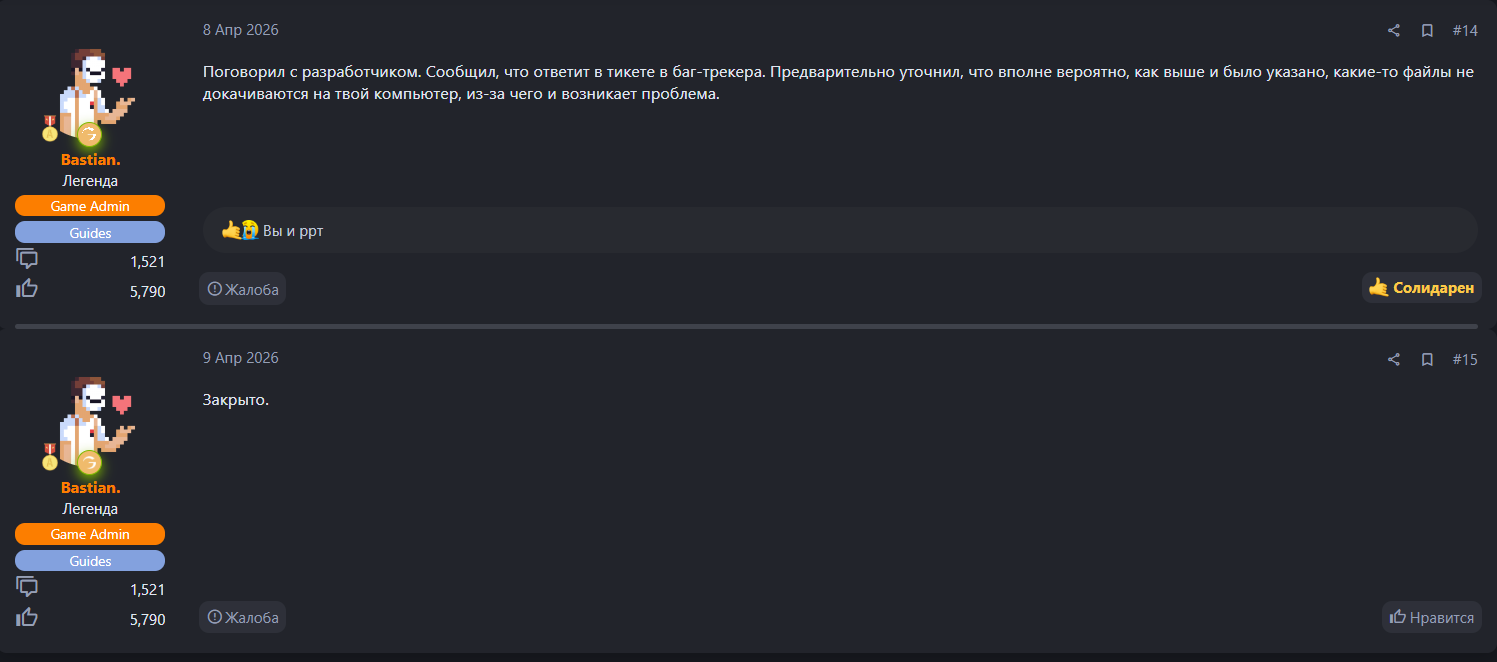
Task: Like post #15 with Нравится button
Action: [x=1431, y=617]
